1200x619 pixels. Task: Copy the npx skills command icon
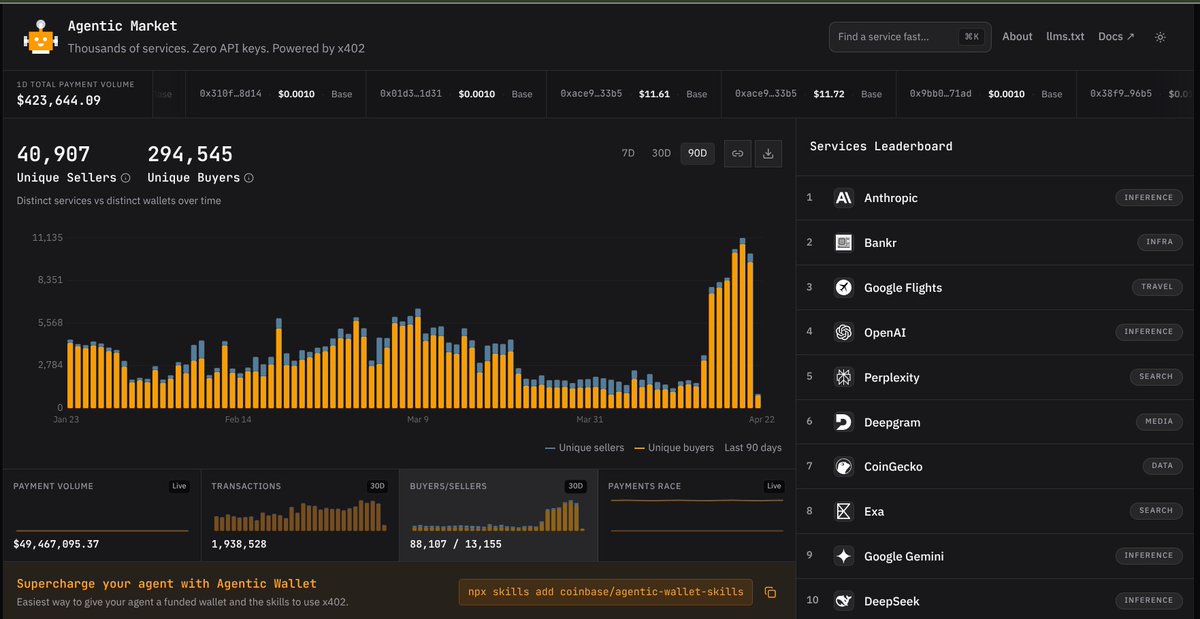770,592
